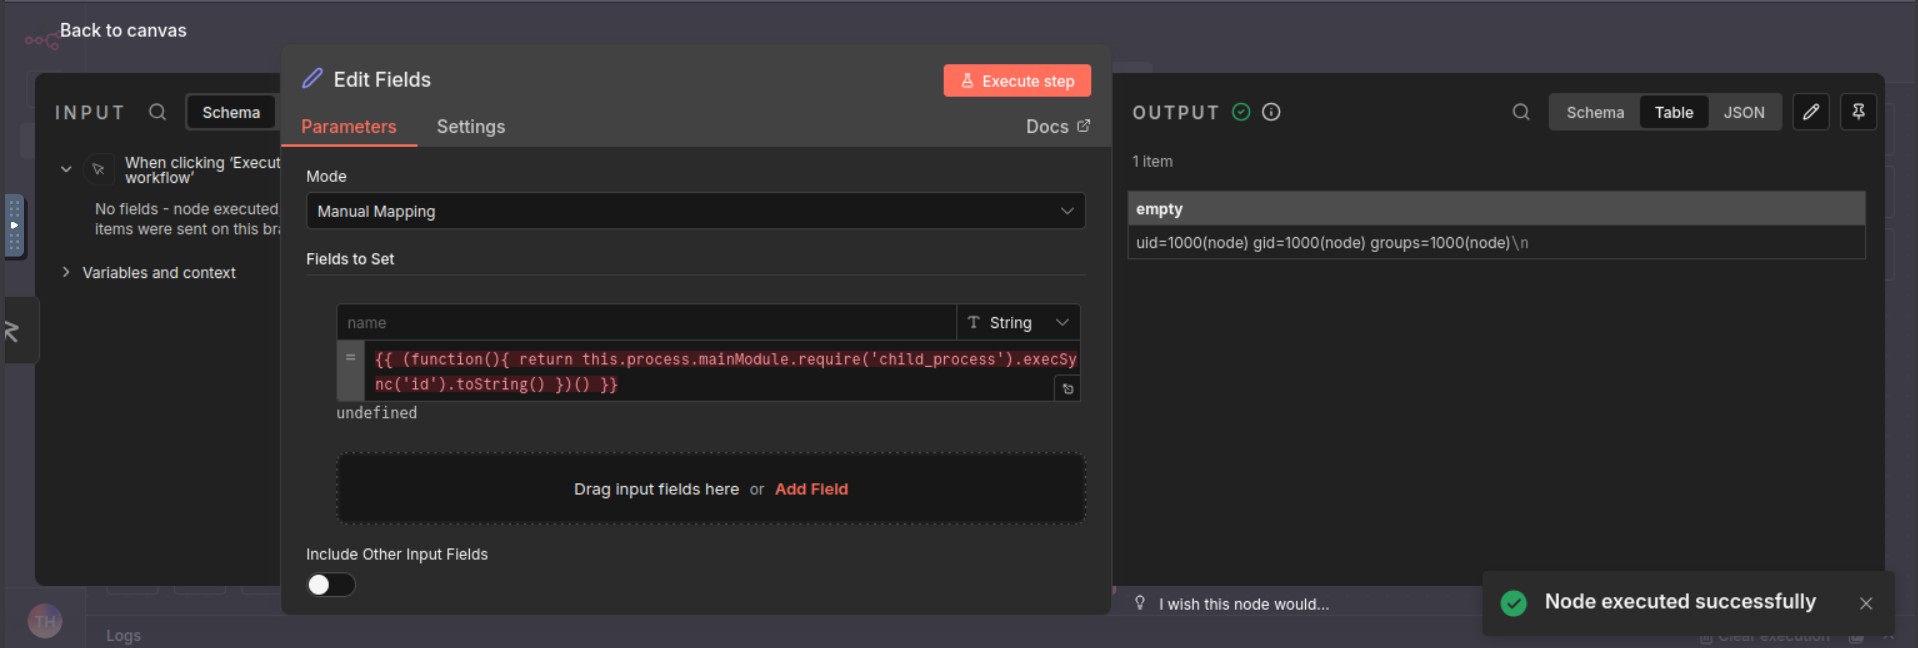Select Schema view in INPUT panel

231,112
